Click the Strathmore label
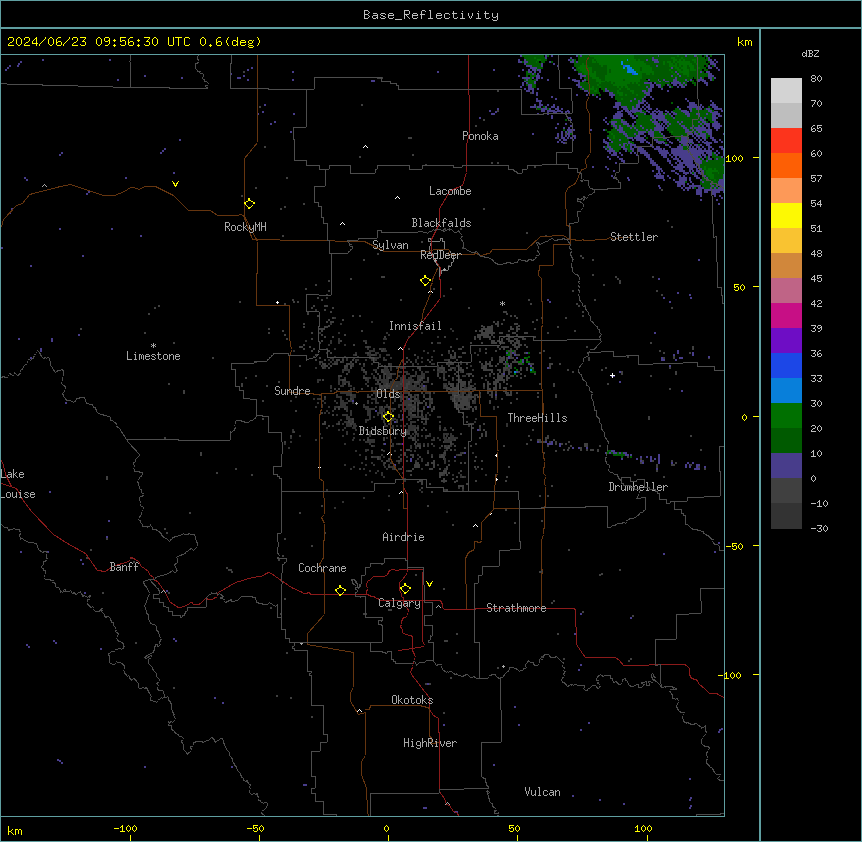 tap(516, 608)
